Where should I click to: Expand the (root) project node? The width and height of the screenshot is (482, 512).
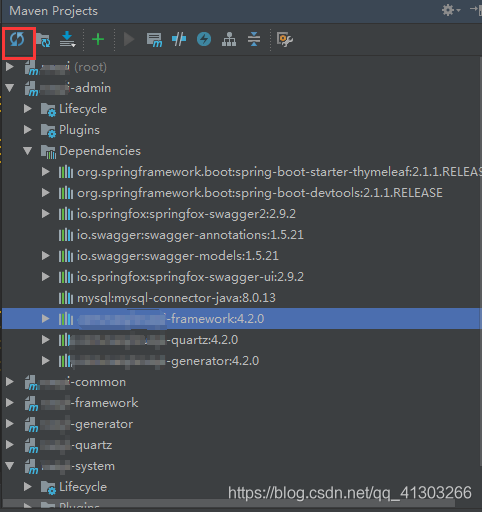[x=10, y=67]
